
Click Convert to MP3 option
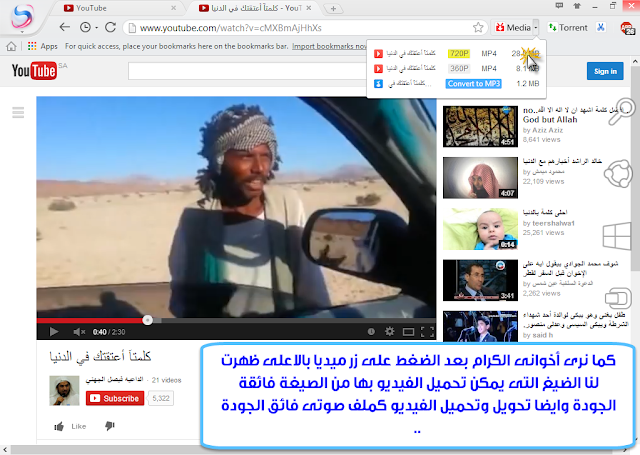[473, 84]
